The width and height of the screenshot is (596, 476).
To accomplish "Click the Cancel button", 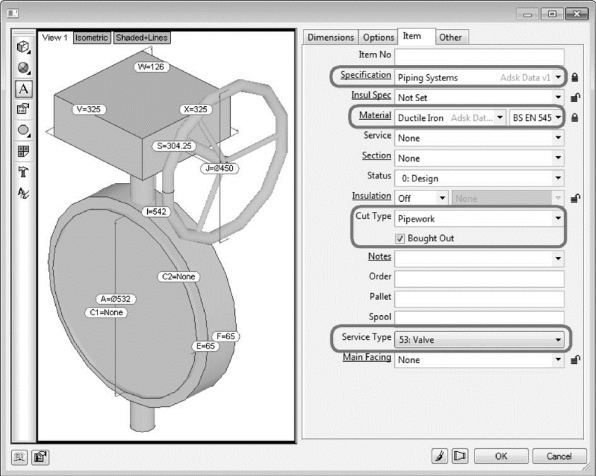I will 559,456.
